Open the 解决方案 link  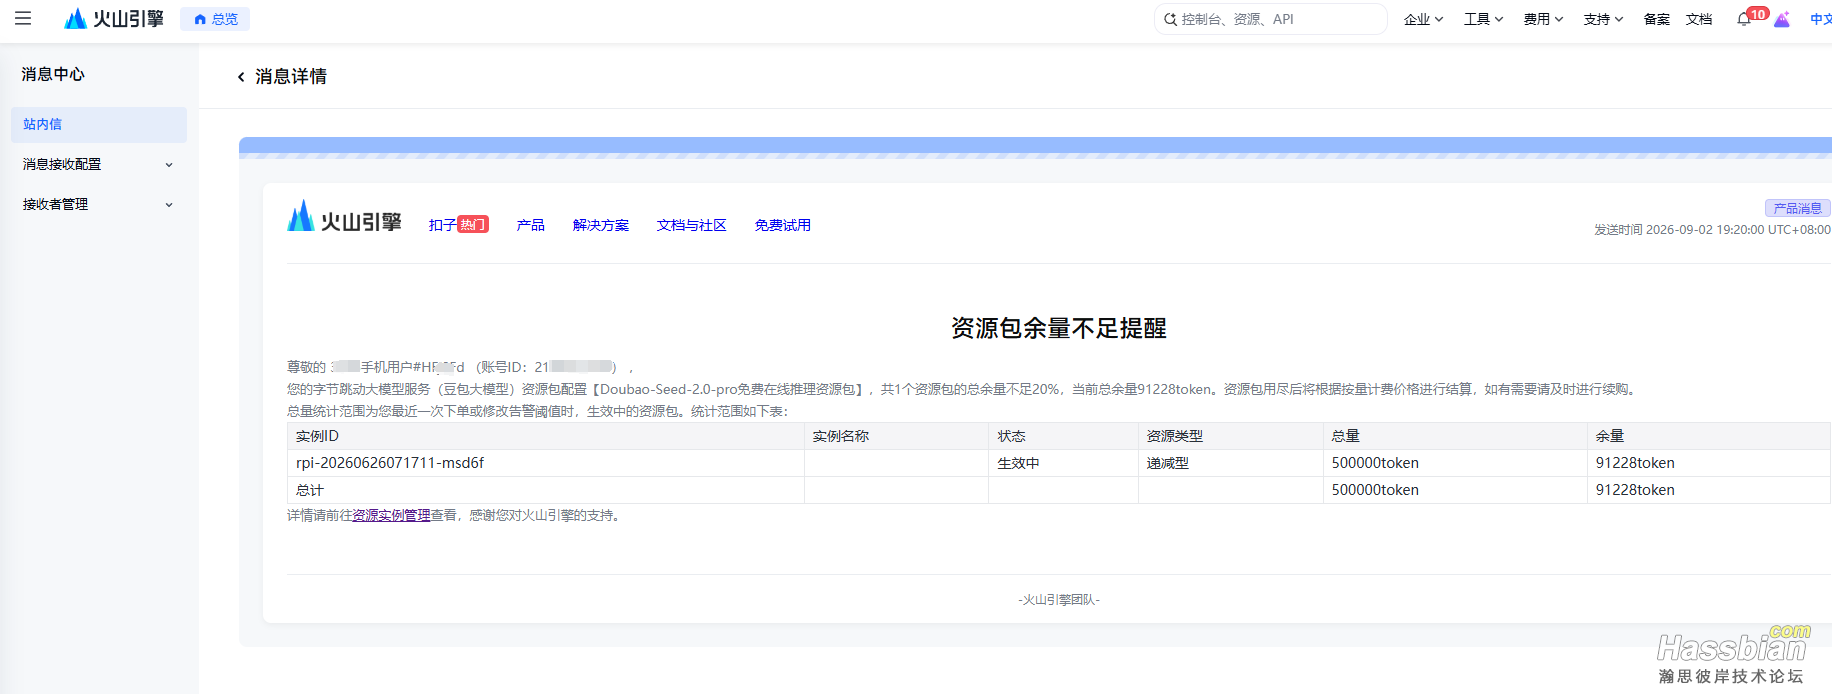point(600,225)
